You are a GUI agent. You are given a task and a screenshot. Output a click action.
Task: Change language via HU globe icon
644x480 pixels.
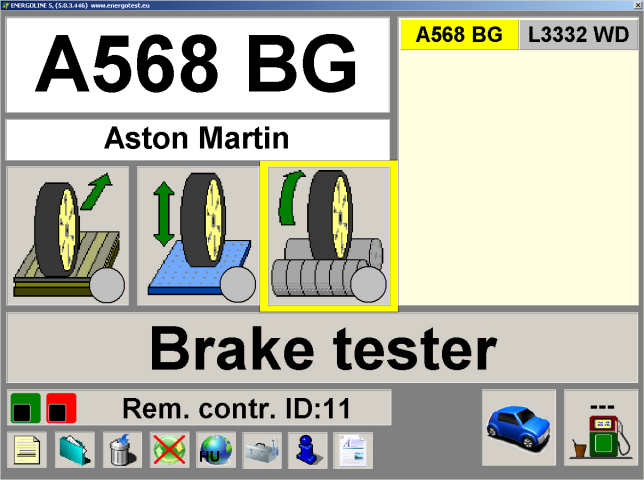pyautogui.click(x=216, y=451)
